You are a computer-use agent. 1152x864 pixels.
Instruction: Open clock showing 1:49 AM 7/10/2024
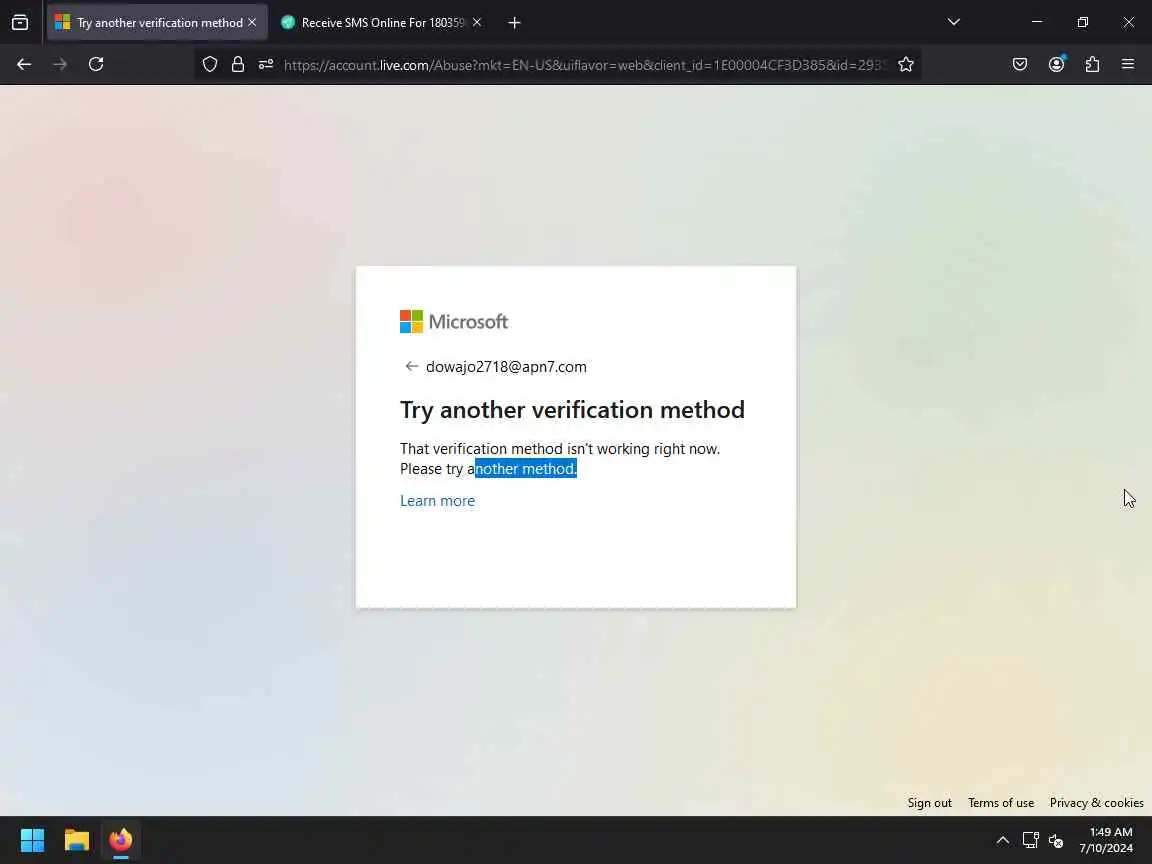pyautogui.click(x=1106, y=840)
